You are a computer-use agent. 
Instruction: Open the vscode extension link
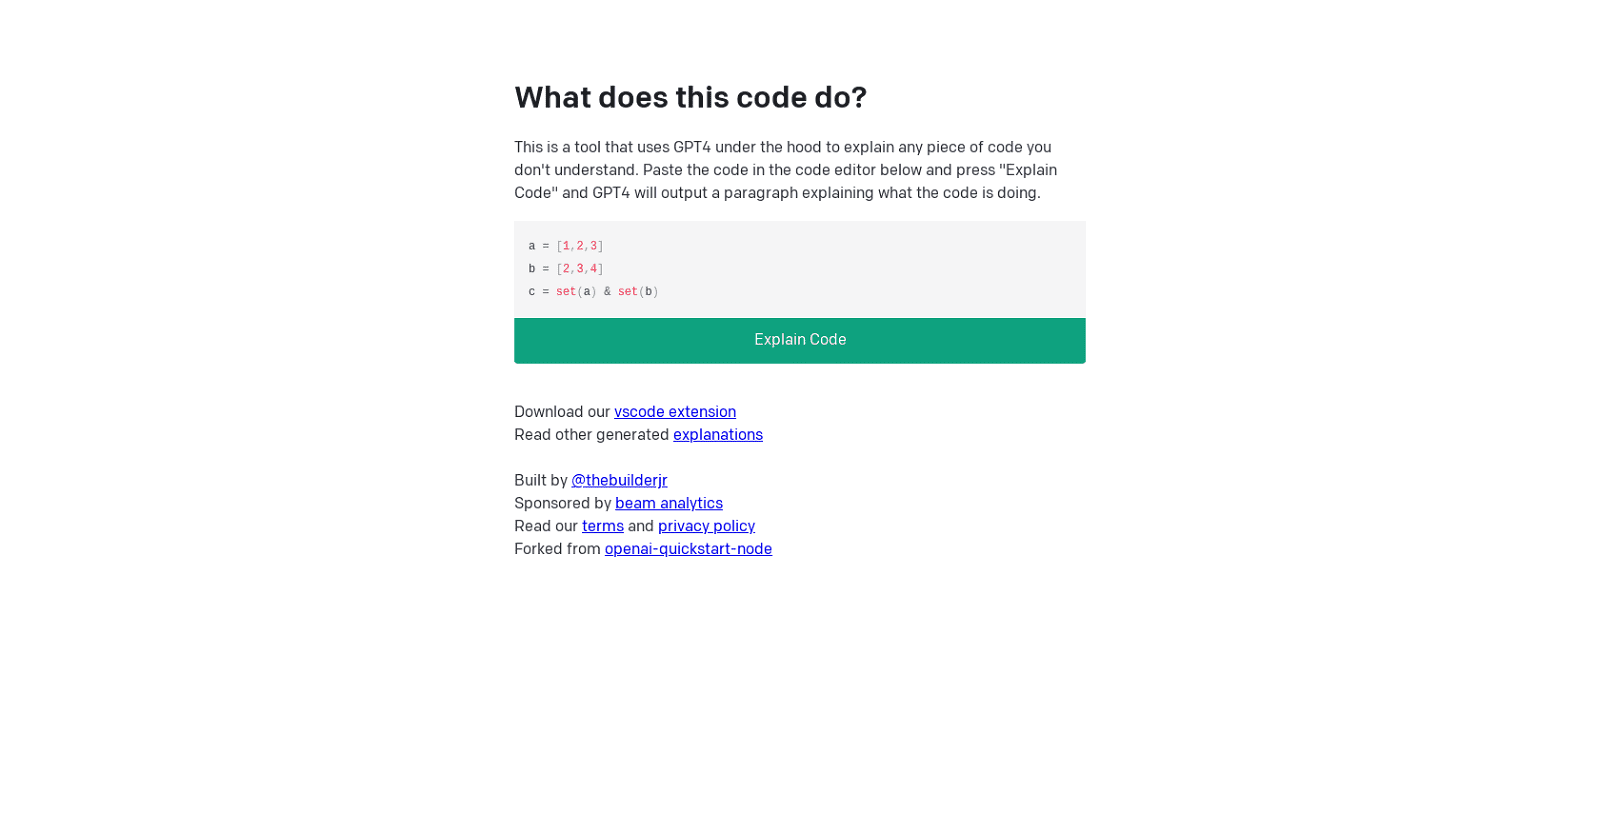674,411
